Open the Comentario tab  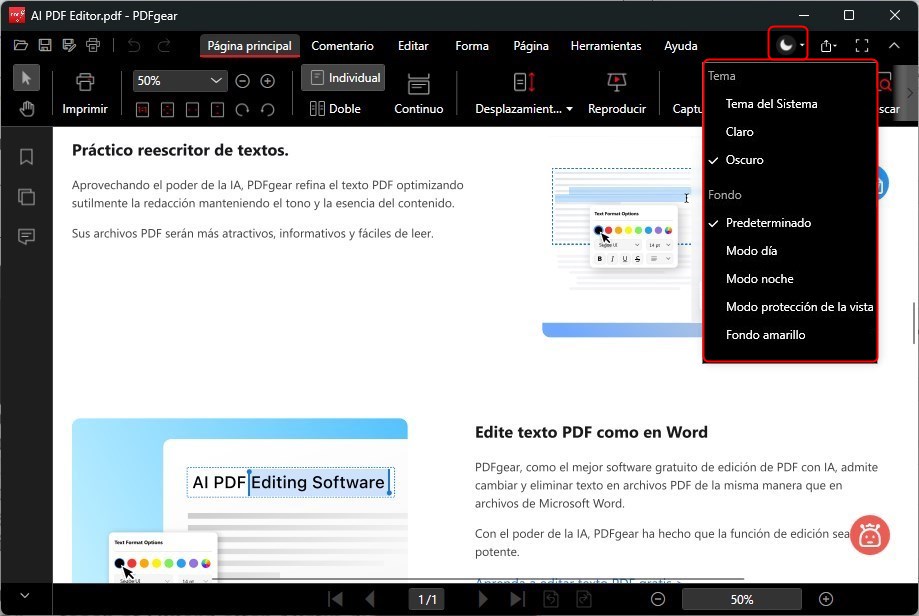342,46
